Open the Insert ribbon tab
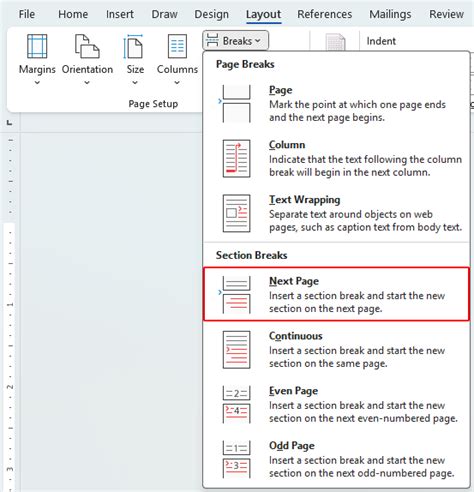Viewport: 474px width, 492px height. tap(120, 14)
